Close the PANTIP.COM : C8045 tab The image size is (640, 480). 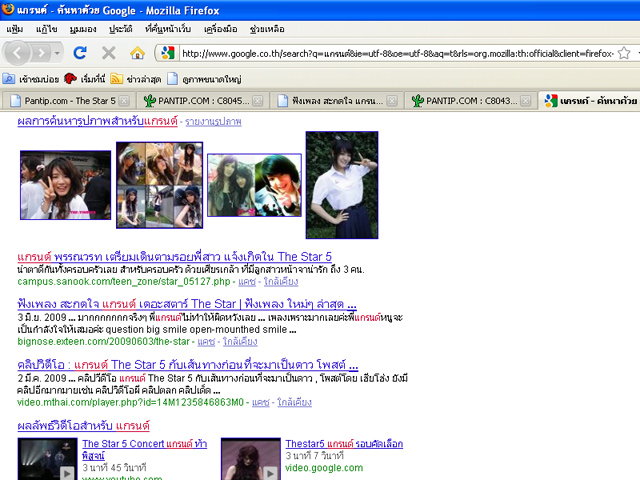tap(258, 100)
